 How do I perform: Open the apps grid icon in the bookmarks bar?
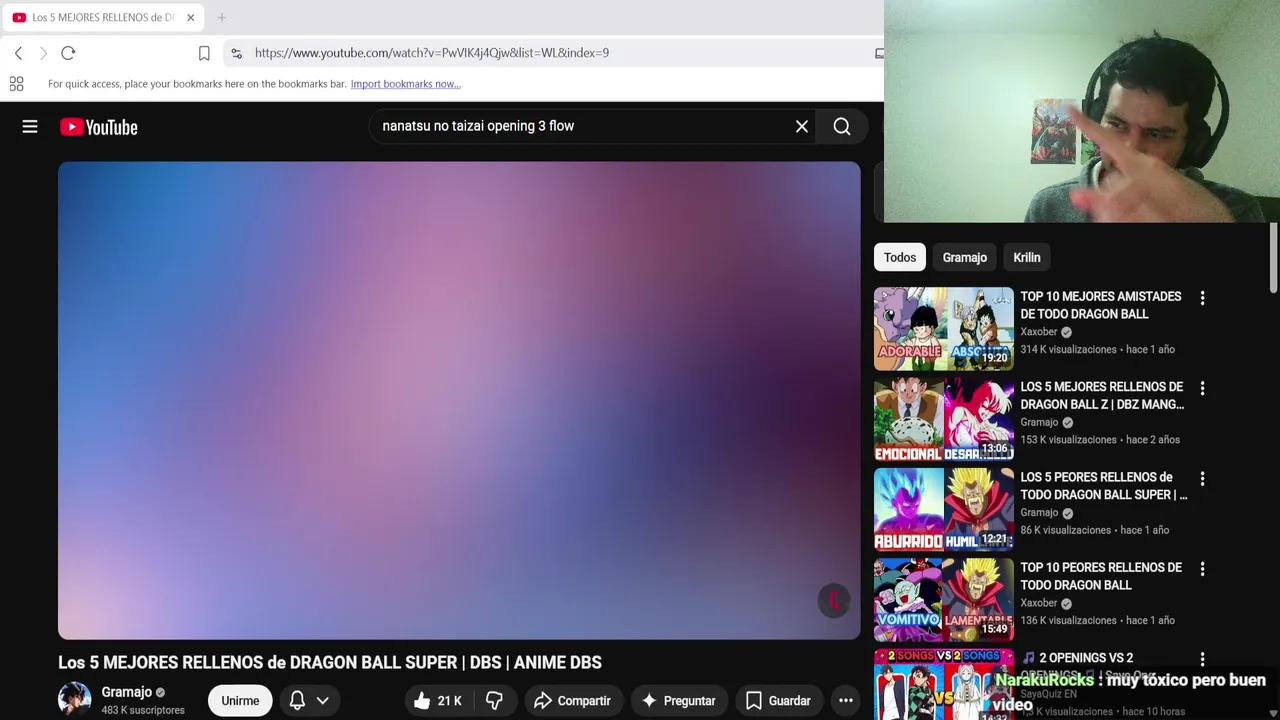(x=16, y=84)
